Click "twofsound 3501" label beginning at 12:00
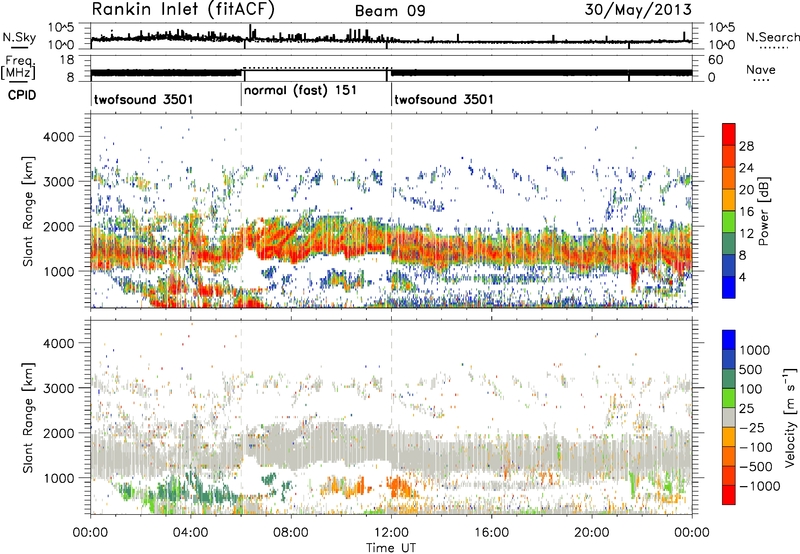Screen dimensions: 800x554 coord(444,99)
